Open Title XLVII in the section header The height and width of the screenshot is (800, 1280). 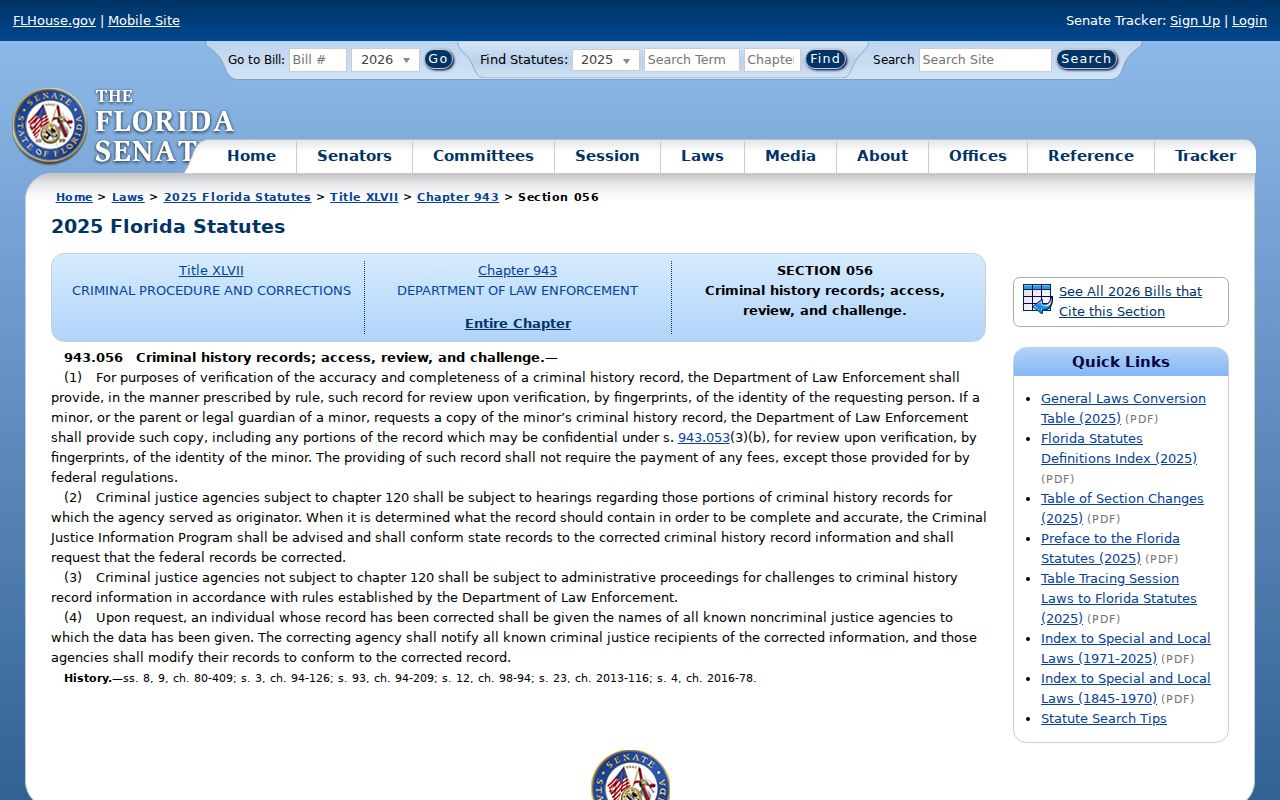click(x=211, y=270)
